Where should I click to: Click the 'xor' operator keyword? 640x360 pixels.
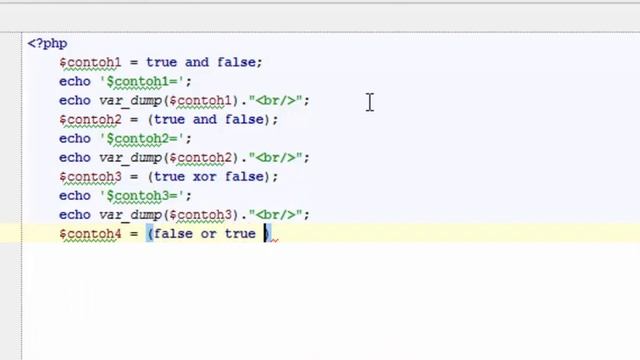click(204, 177)
